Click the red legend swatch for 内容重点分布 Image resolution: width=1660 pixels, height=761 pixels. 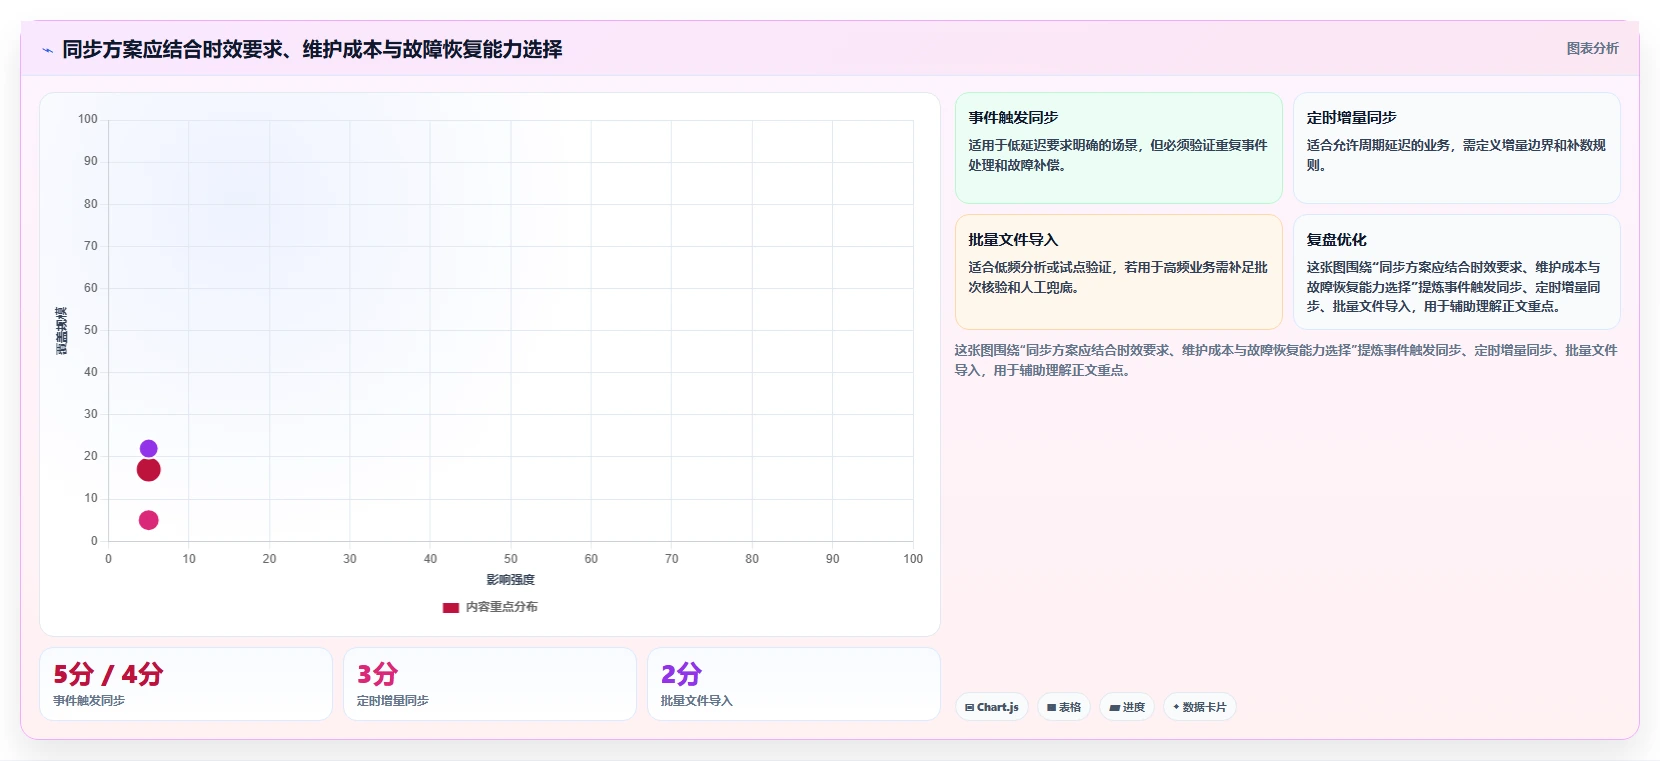tap(451, 607)
